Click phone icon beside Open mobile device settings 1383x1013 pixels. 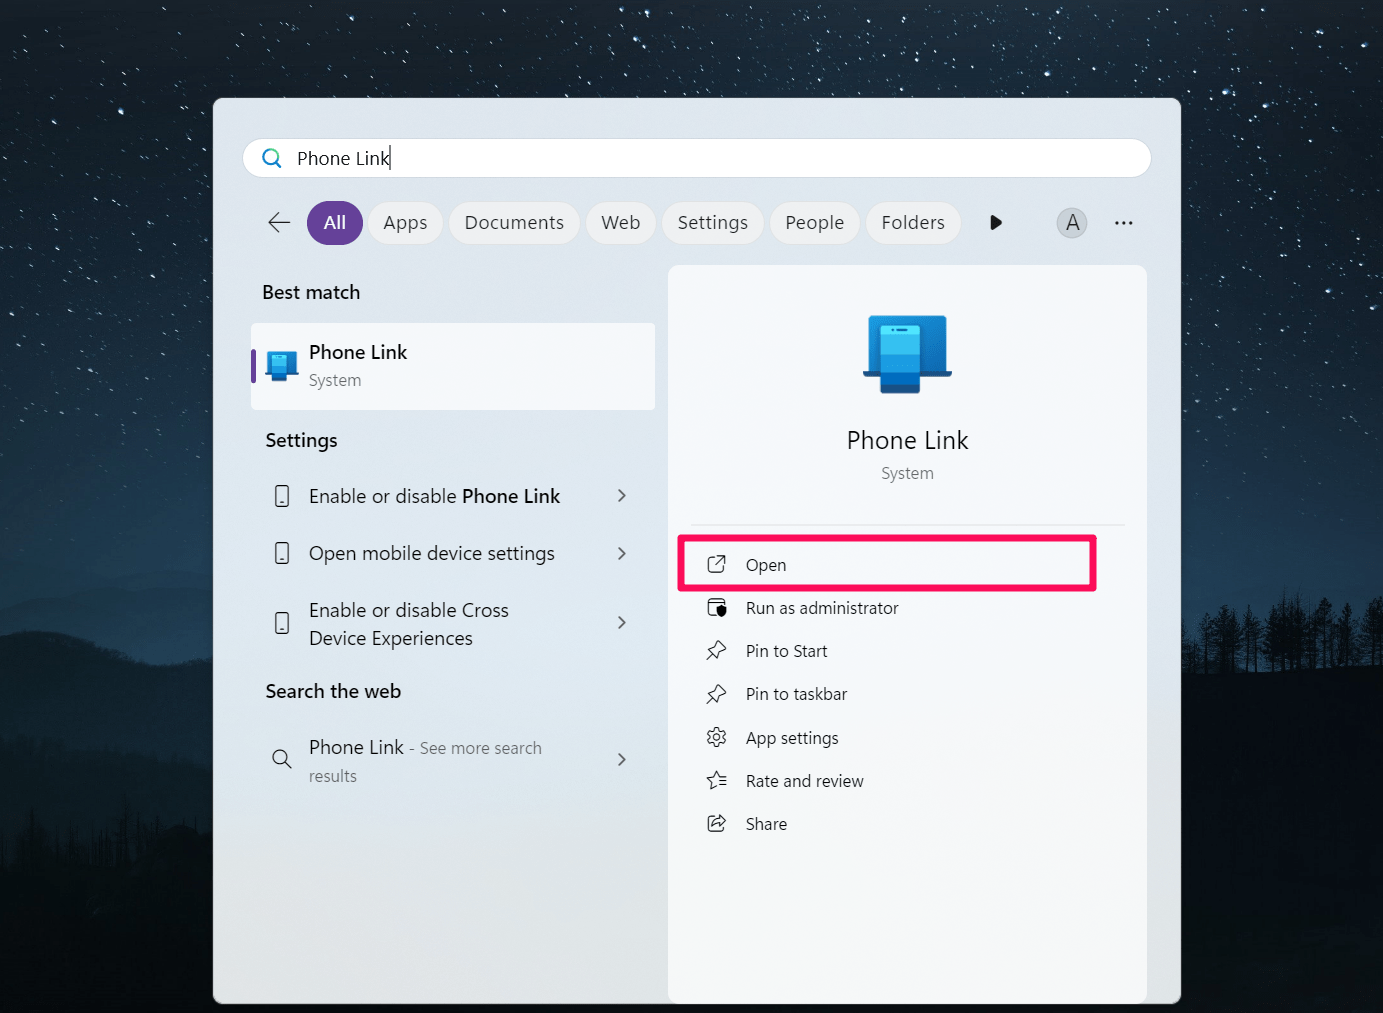click(282, 553)
